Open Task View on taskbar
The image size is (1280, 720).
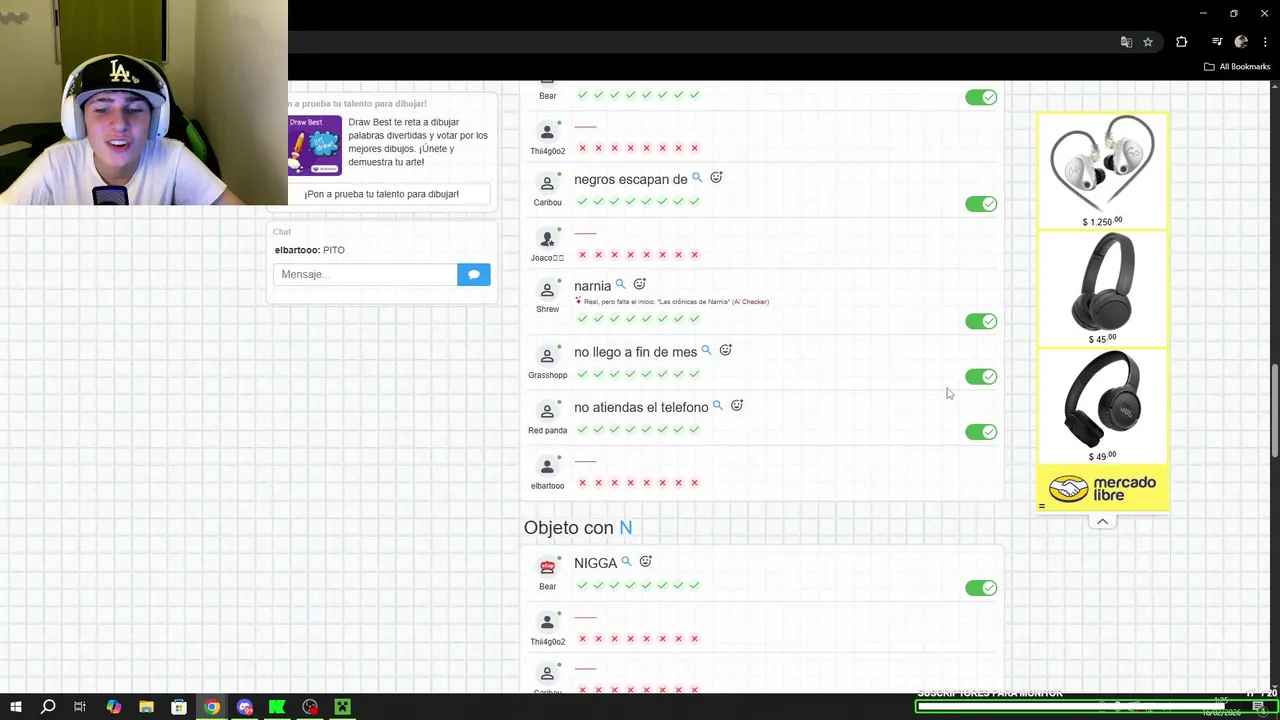(x=80, y=707)
